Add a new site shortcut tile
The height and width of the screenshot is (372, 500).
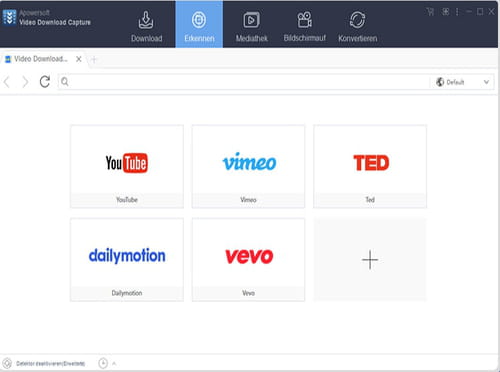click(x=370, y=260)
